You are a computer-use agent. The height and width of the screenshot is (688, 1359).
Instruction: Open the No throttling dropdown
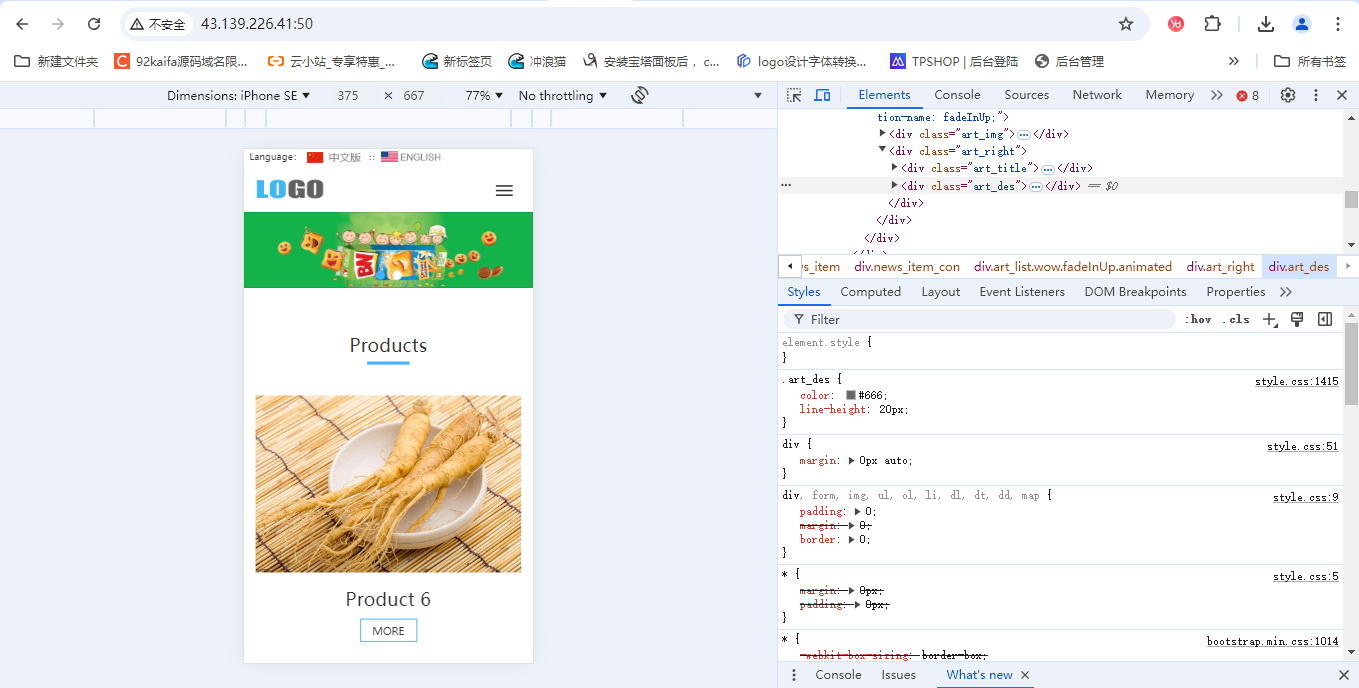562,95
